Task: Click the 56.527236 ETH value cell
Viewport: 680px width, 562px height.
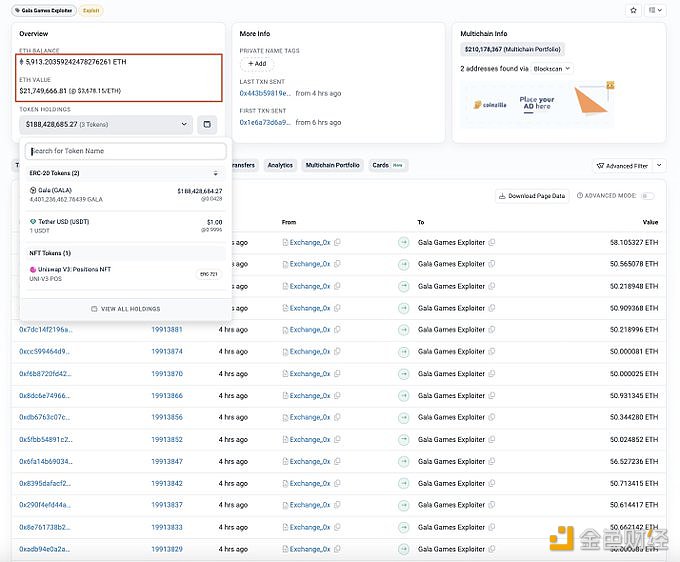Action: [x=634, y=461]
